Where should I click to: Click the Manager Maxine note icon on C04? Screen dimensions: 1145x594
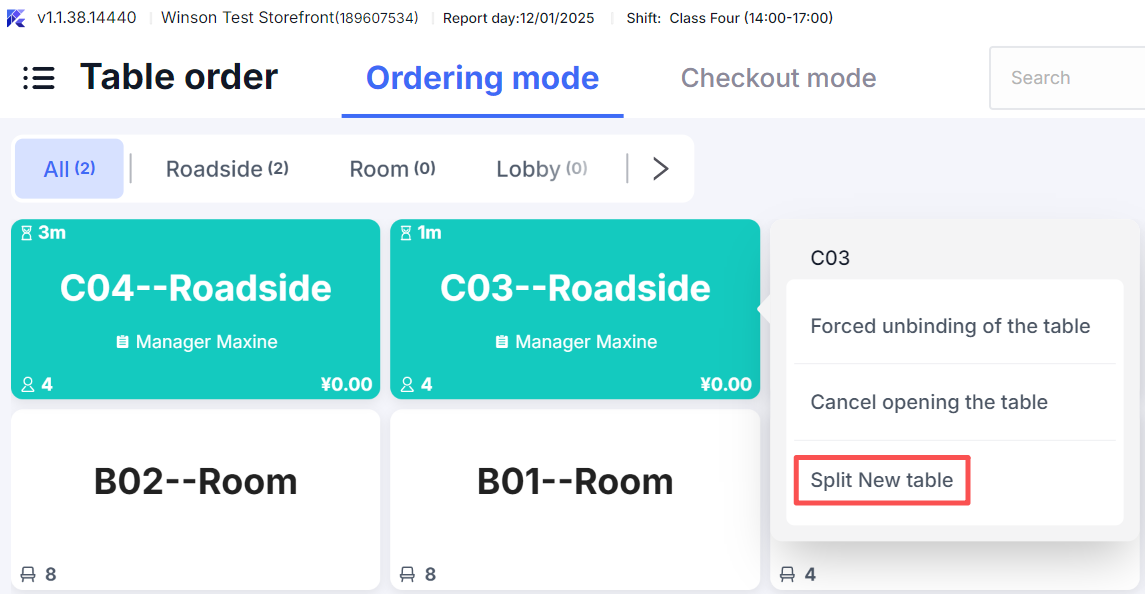[122, 342]
